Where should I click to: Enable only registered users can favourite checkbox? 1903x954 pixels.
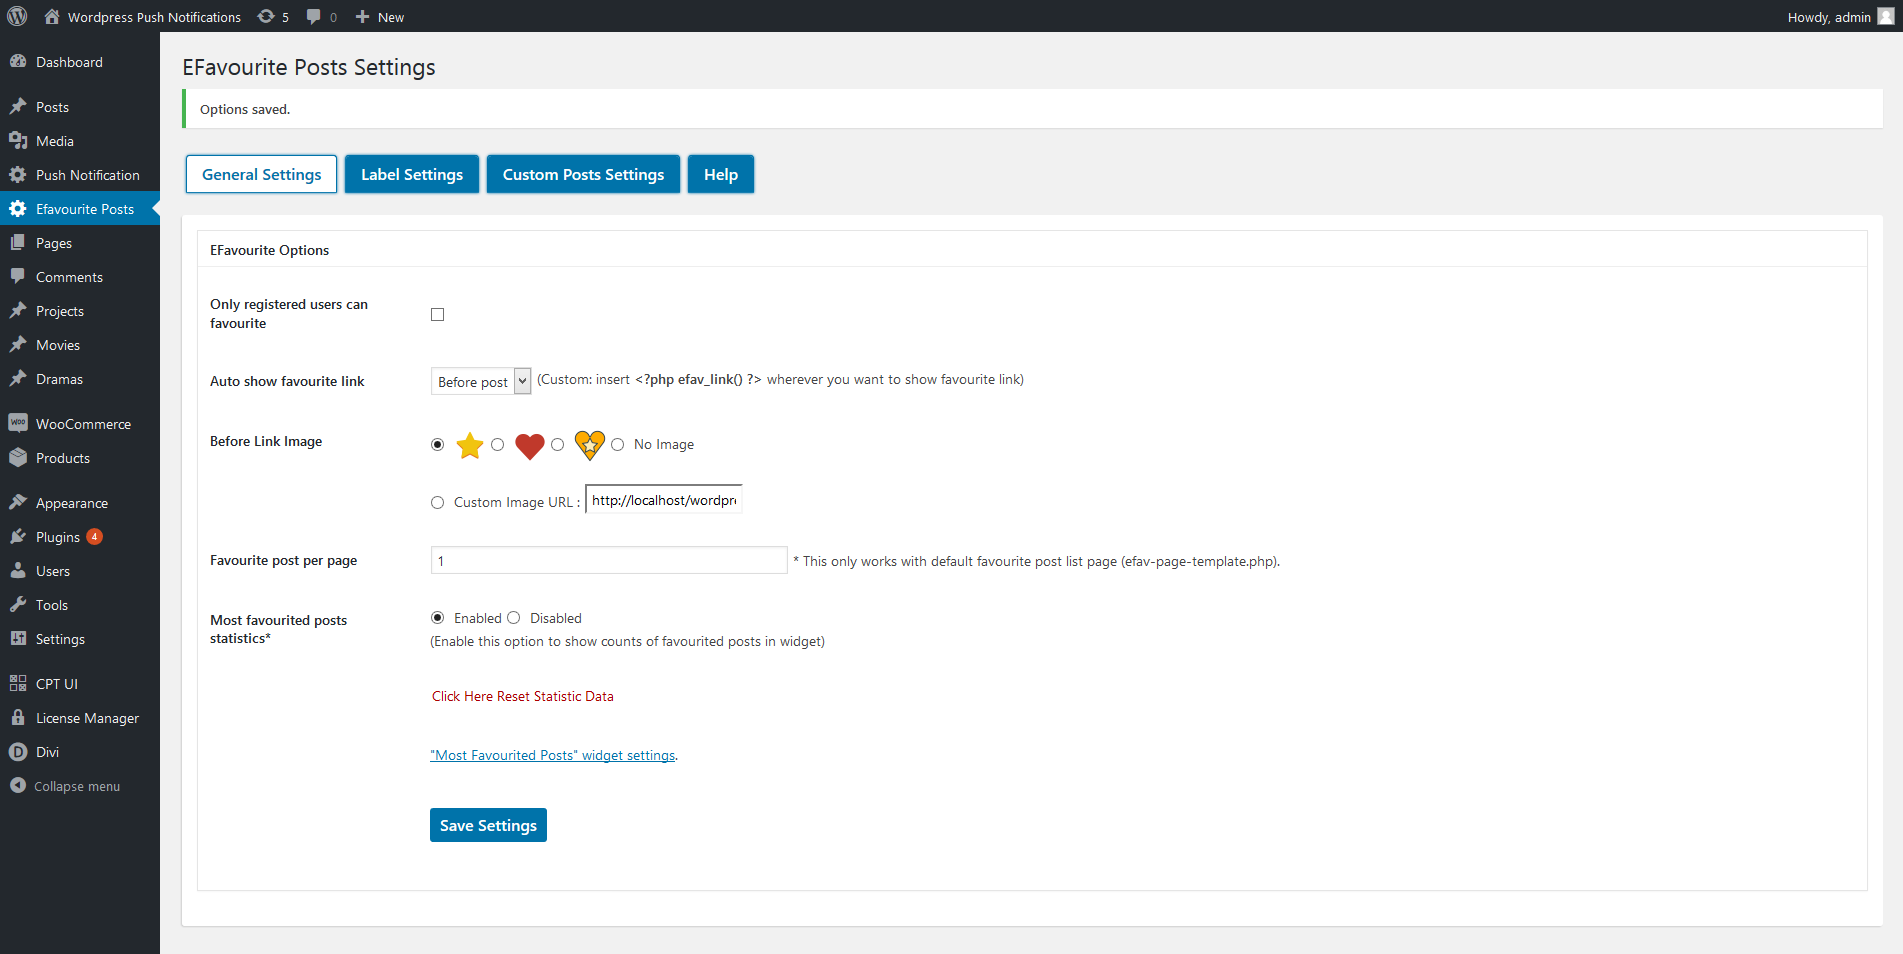[x=437, y=314]
